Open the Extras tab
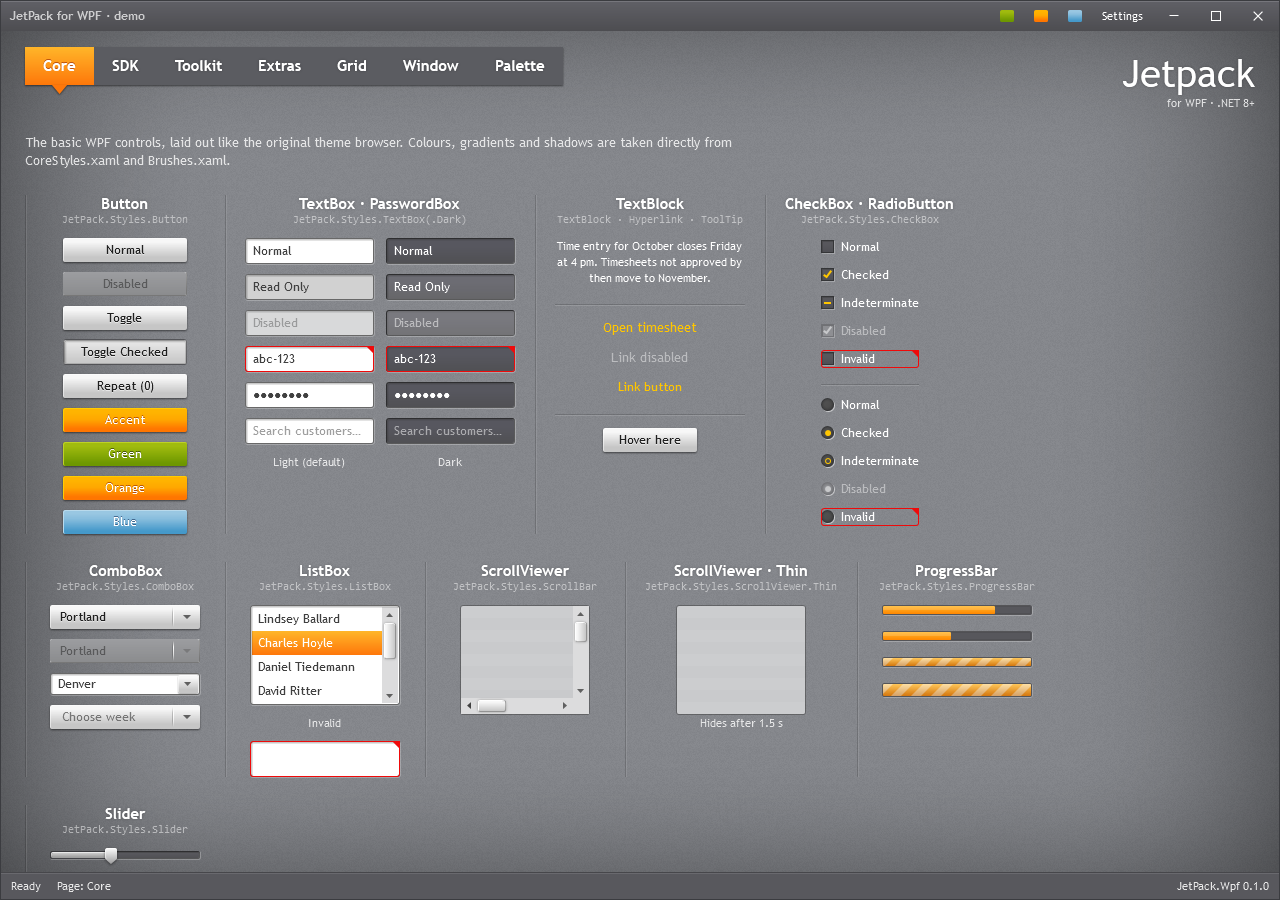Image resolution: width=1280 pixels, height=900 pixels. (x=279, y=66)
